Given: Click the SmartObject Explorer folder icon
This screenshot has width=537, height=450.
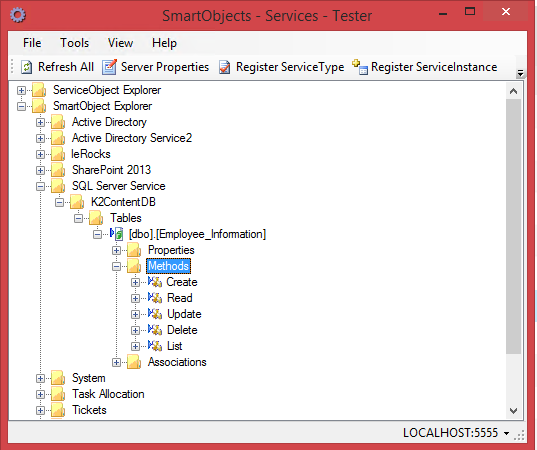Looking at the screenshot, I should pos(39,106).
